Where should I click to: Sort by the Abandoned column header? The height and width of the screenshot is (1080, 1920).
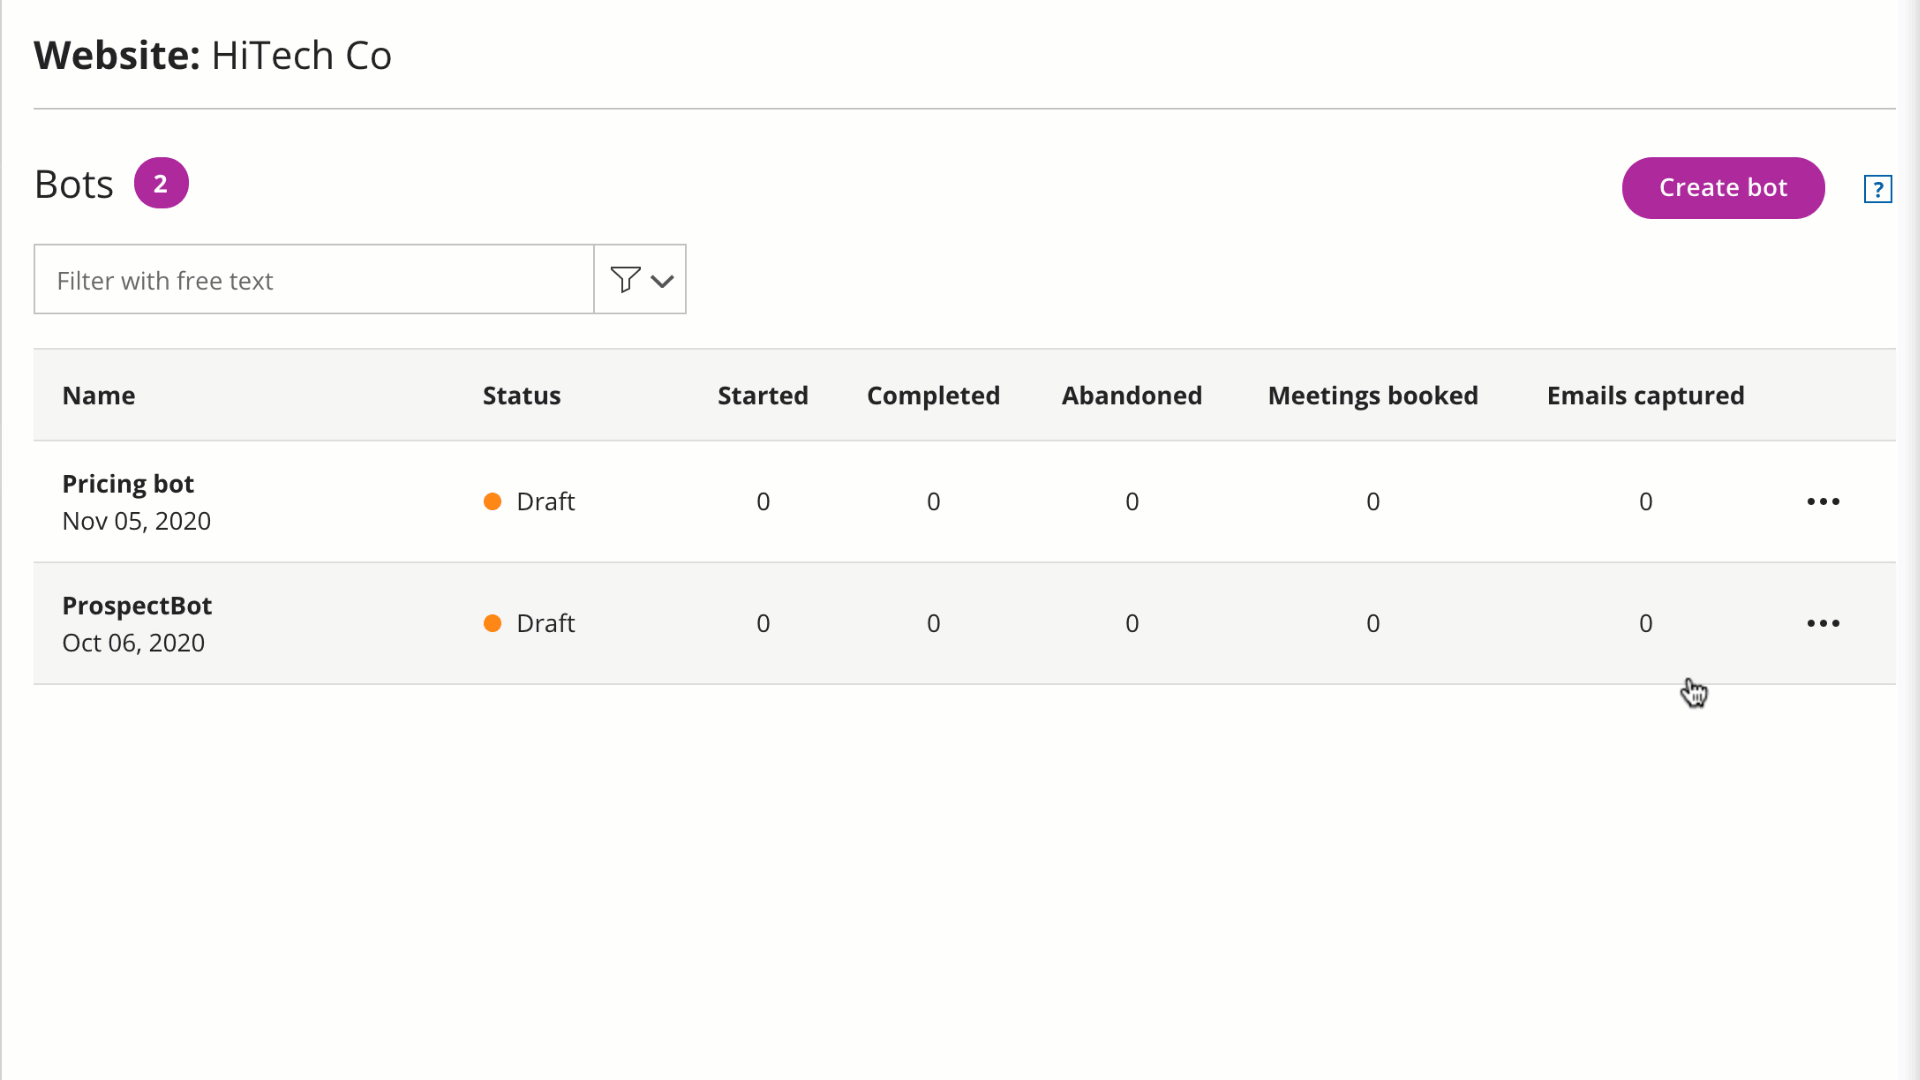tap(1131, 395)
